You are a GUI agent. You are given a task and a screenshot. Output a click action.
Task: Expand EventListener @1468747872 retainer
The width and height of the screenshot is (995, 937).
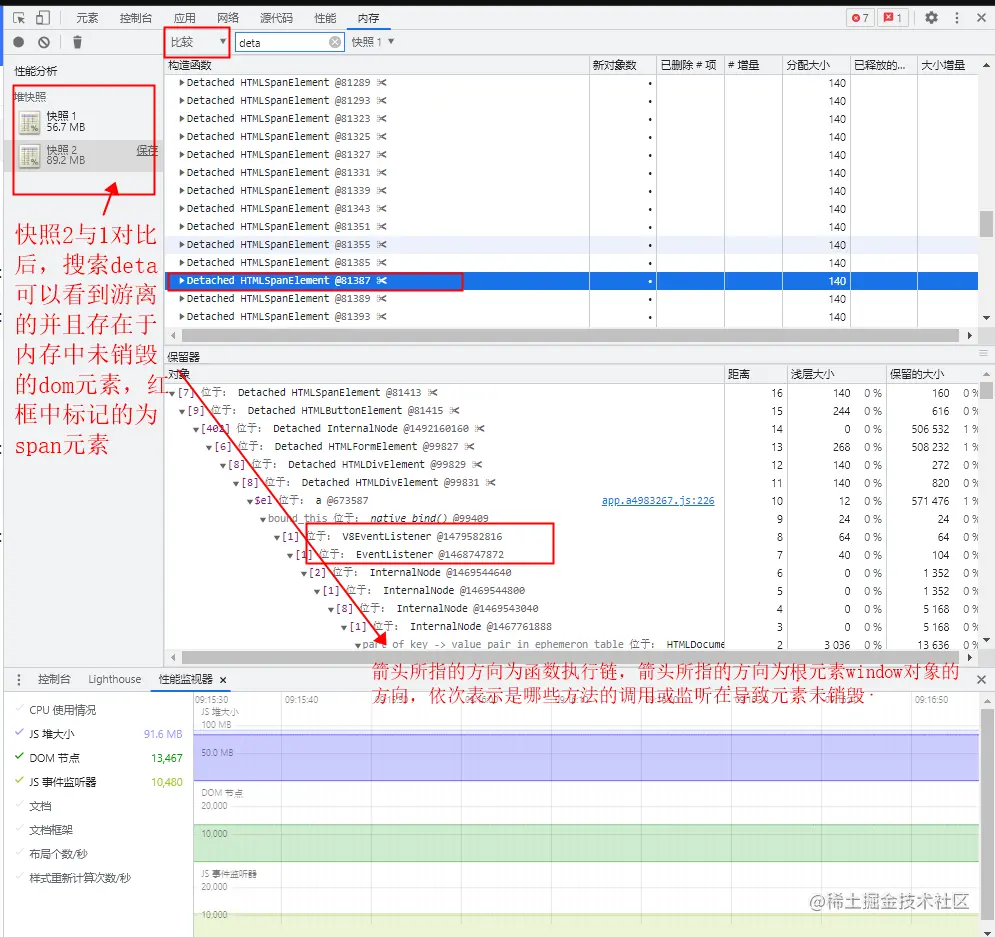pyautogui.click(x=290, y=555)
